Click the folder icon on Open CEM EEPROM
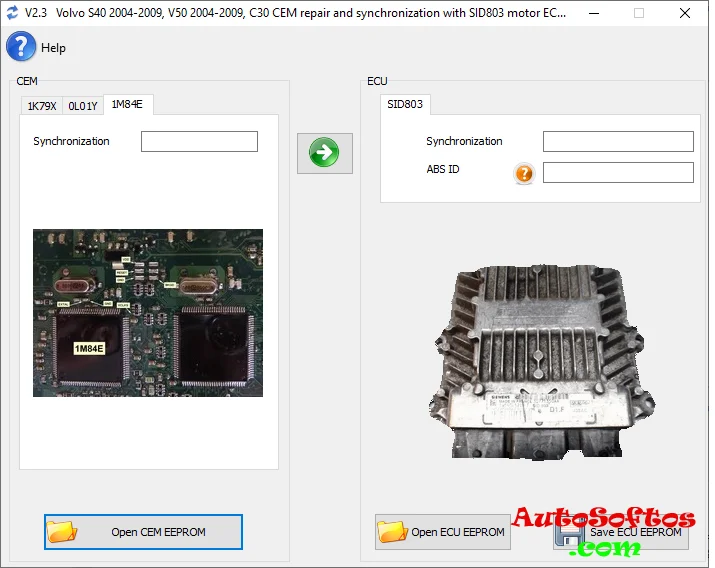This screenshot has height=568, width=715. (x=62, y=532)
